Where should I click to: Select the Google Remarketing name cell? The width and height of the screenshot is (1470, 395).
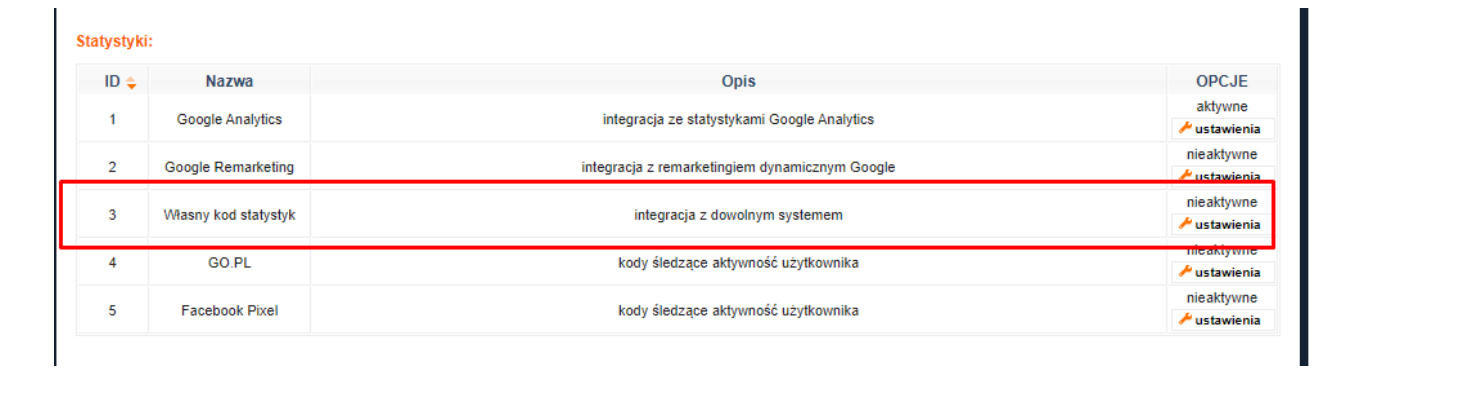229,167
